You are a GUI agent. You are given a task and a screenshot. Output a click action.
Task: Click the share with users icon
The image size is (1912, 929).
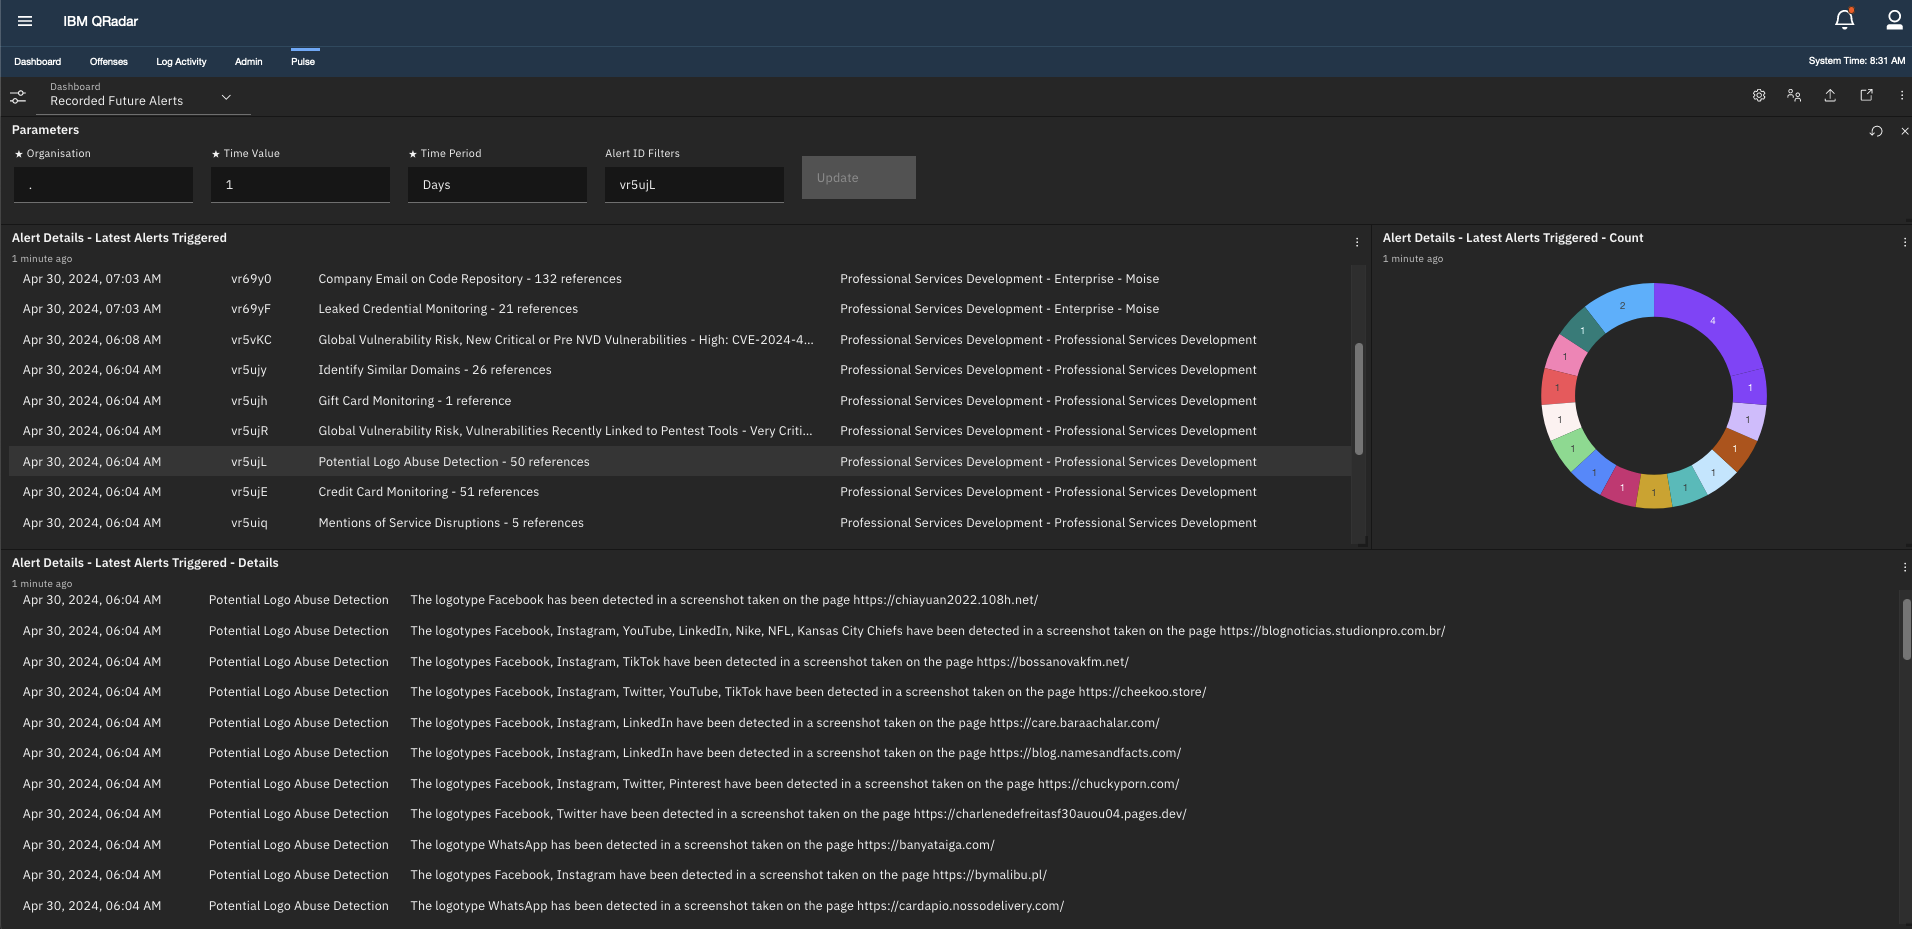tap(1794, 96)
